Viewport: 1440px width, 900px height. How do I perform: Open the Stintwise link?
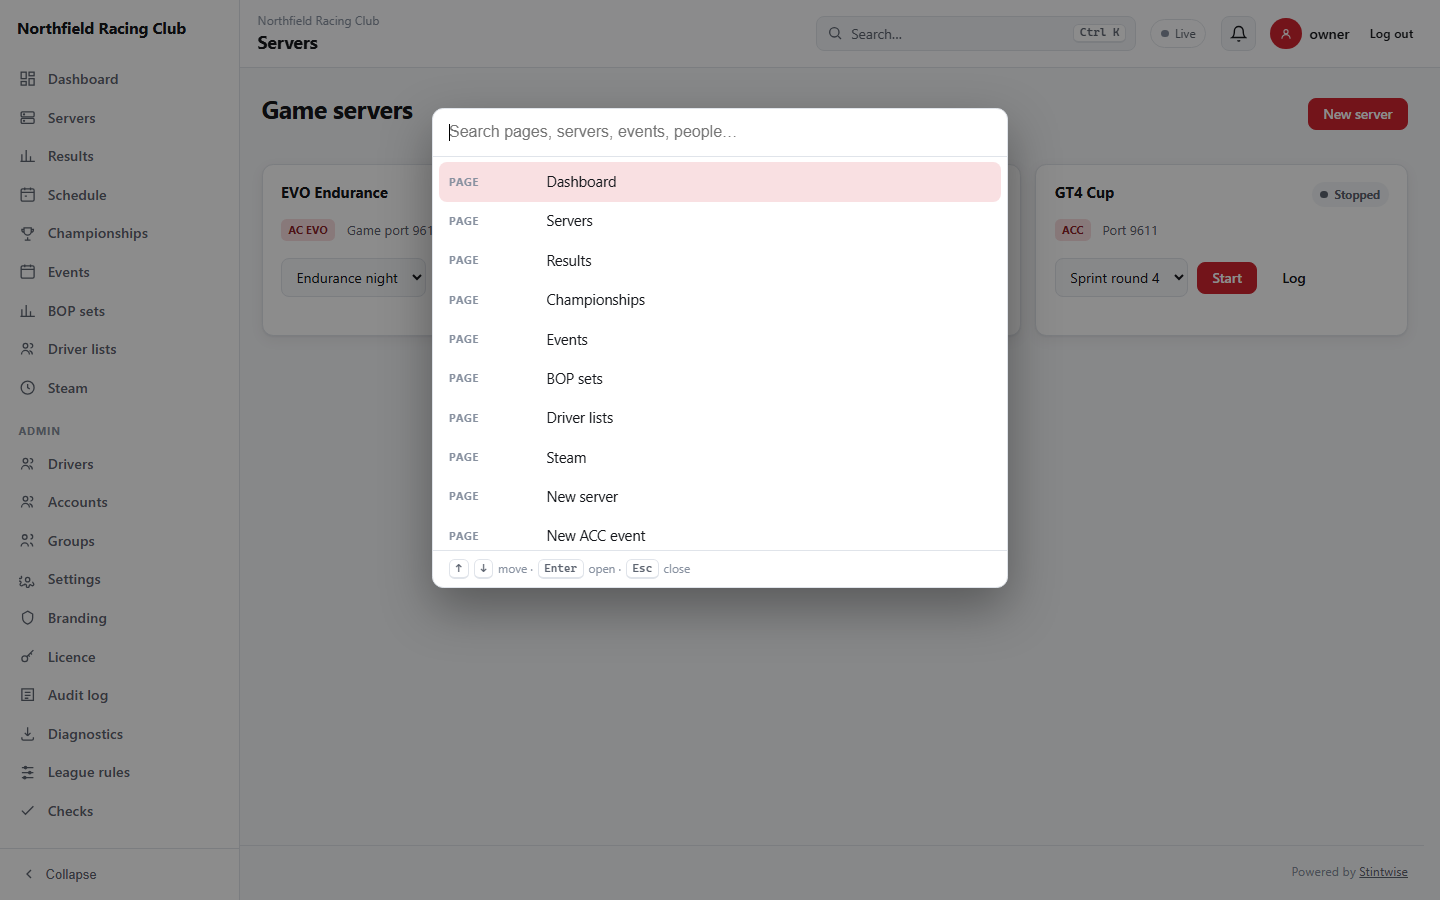(1383, 872)
